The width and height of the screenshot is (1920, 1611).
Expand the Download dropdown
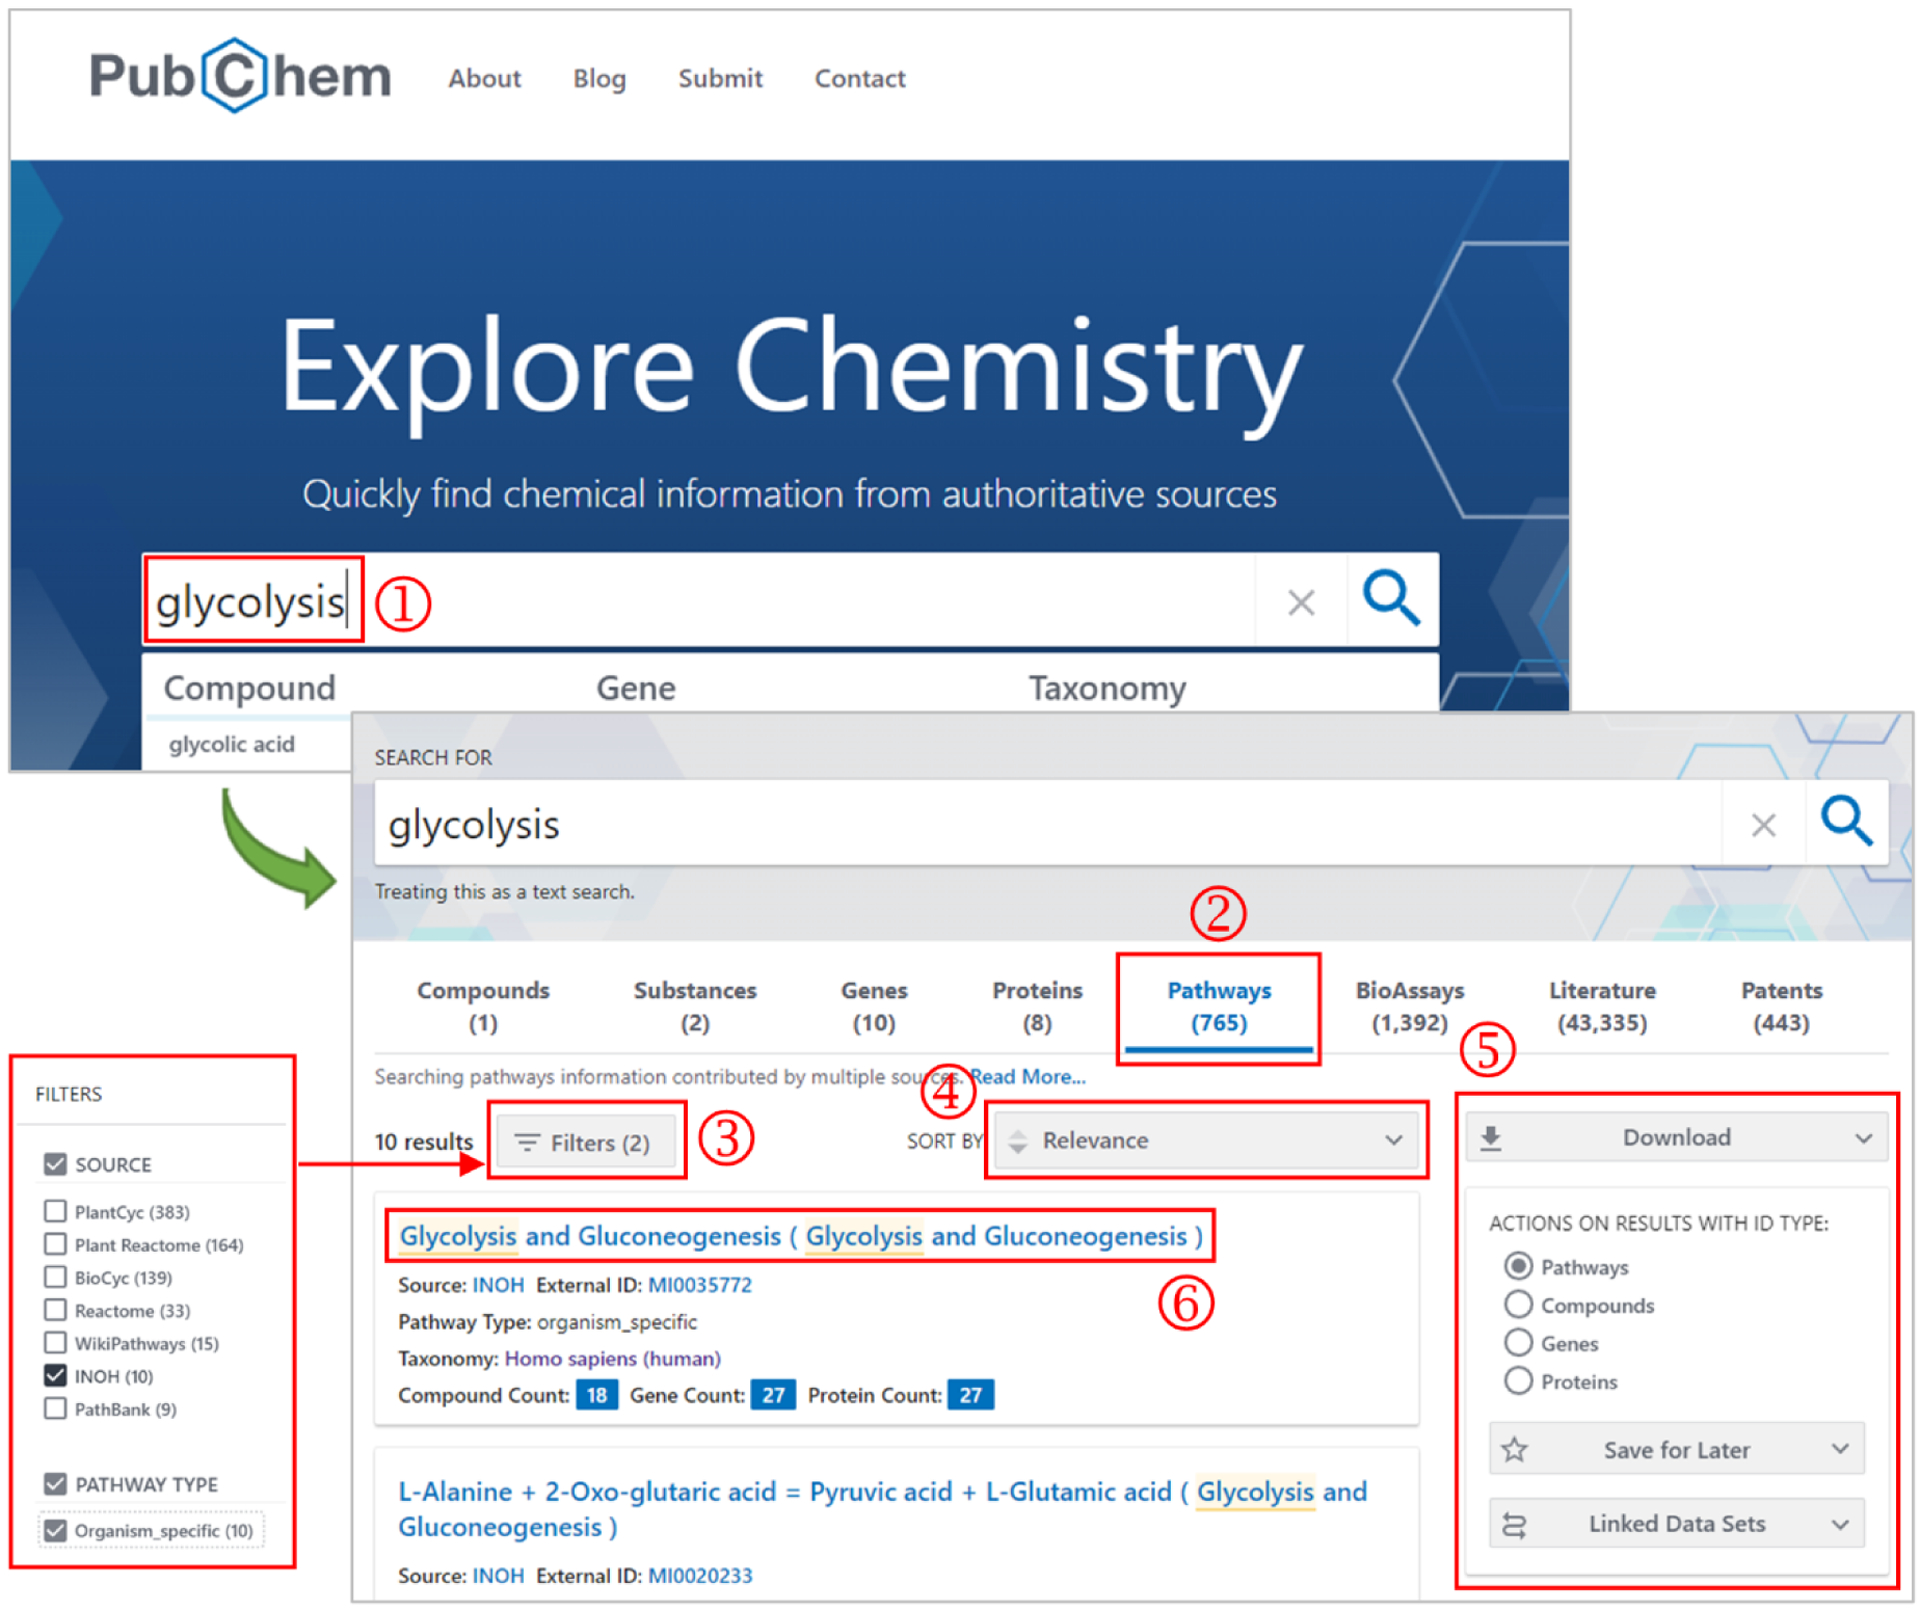(x=1677, y=1138)
